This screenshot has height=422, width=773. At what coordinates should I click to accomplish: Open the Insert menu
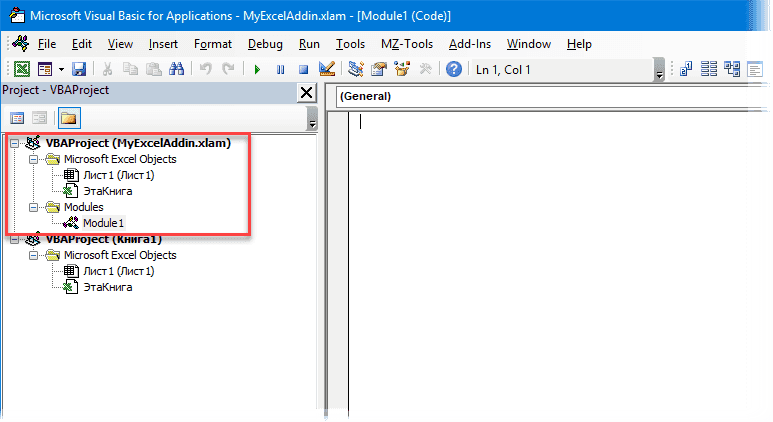163,44
